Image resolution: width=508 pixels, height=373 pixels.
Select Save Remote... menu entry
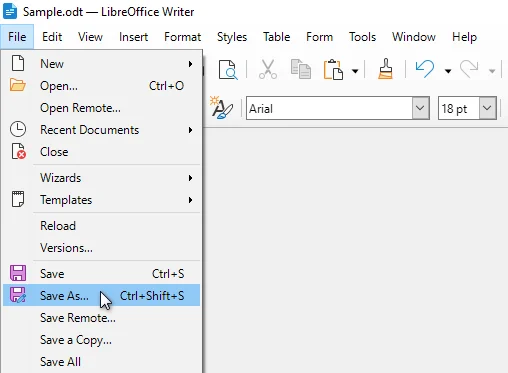pyautogui.click(x=101, y=318)
